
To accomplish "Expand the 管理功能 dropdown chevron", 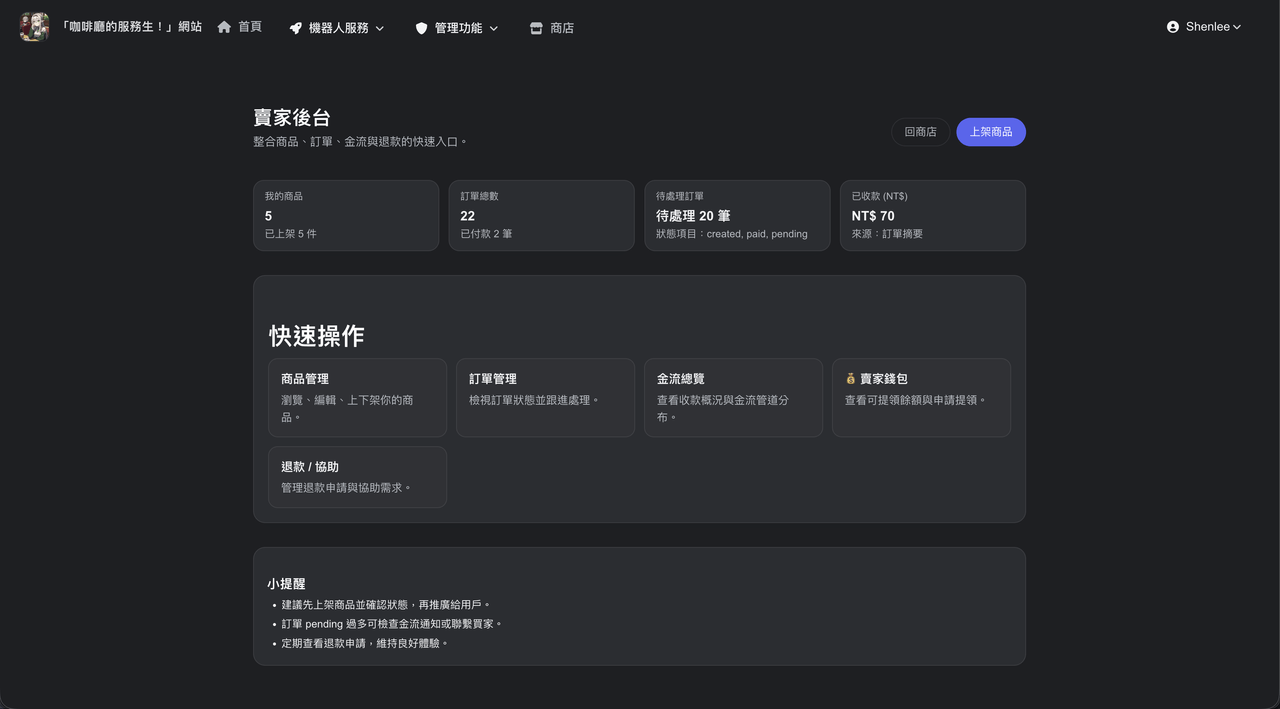I will pos(494,29).
